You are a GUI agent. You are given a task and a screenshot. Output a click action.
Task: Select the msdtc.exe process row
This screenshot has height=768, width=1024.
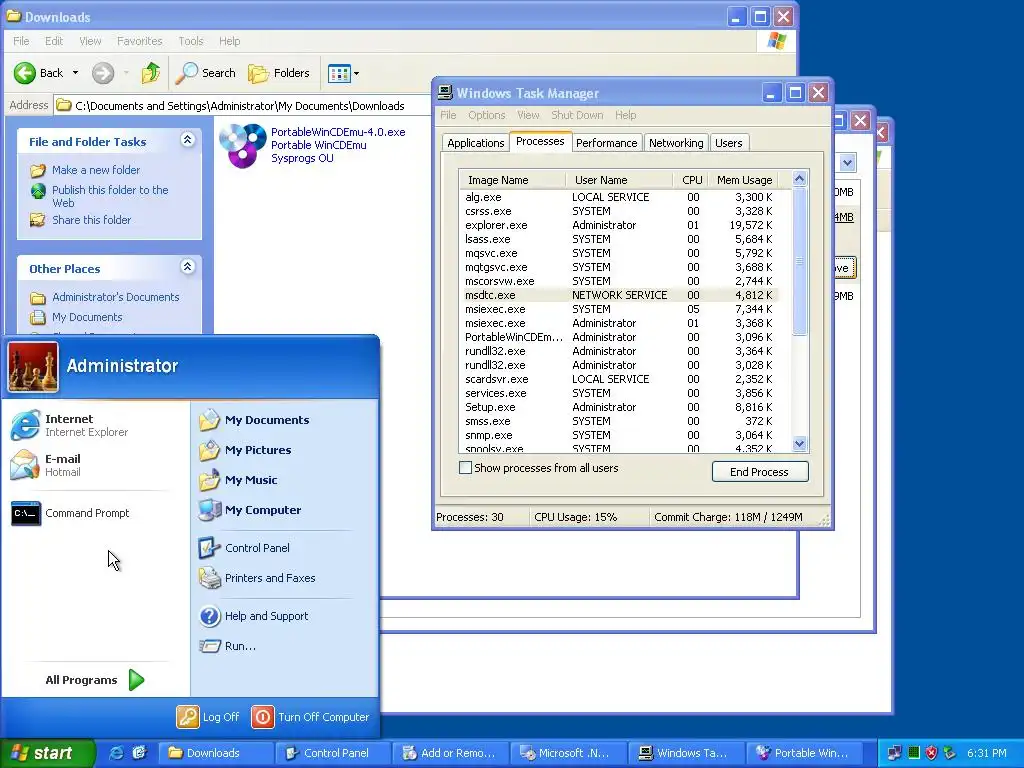point(619,295)
